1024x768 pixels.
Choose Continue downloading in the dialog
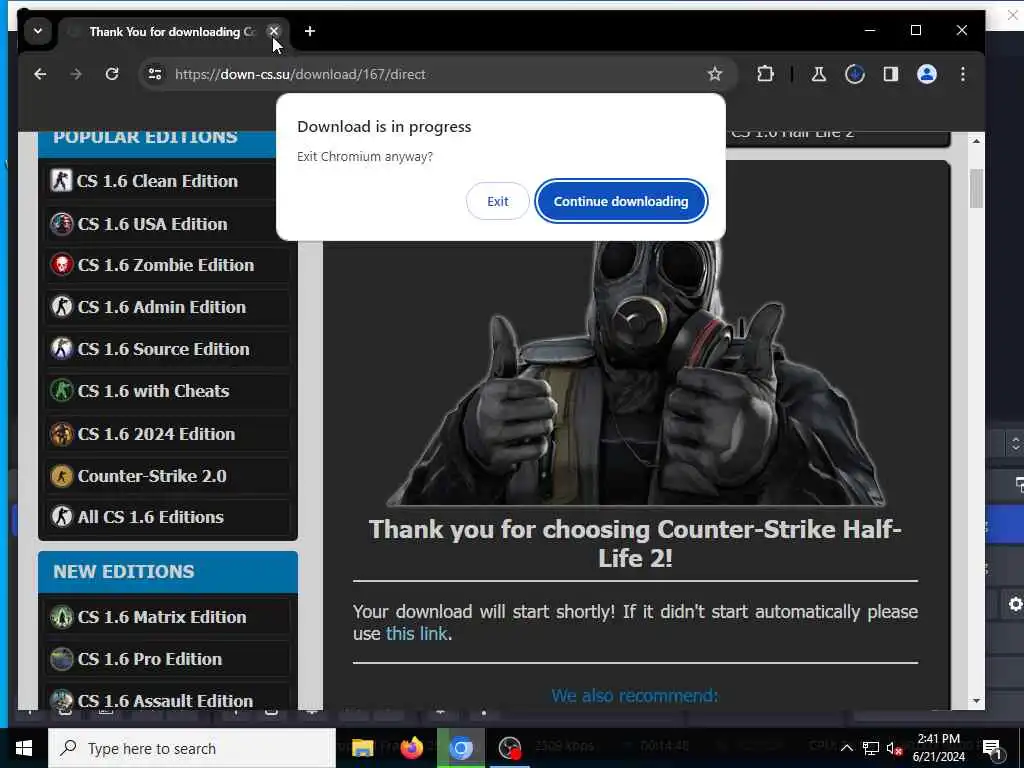click(620, 201)
